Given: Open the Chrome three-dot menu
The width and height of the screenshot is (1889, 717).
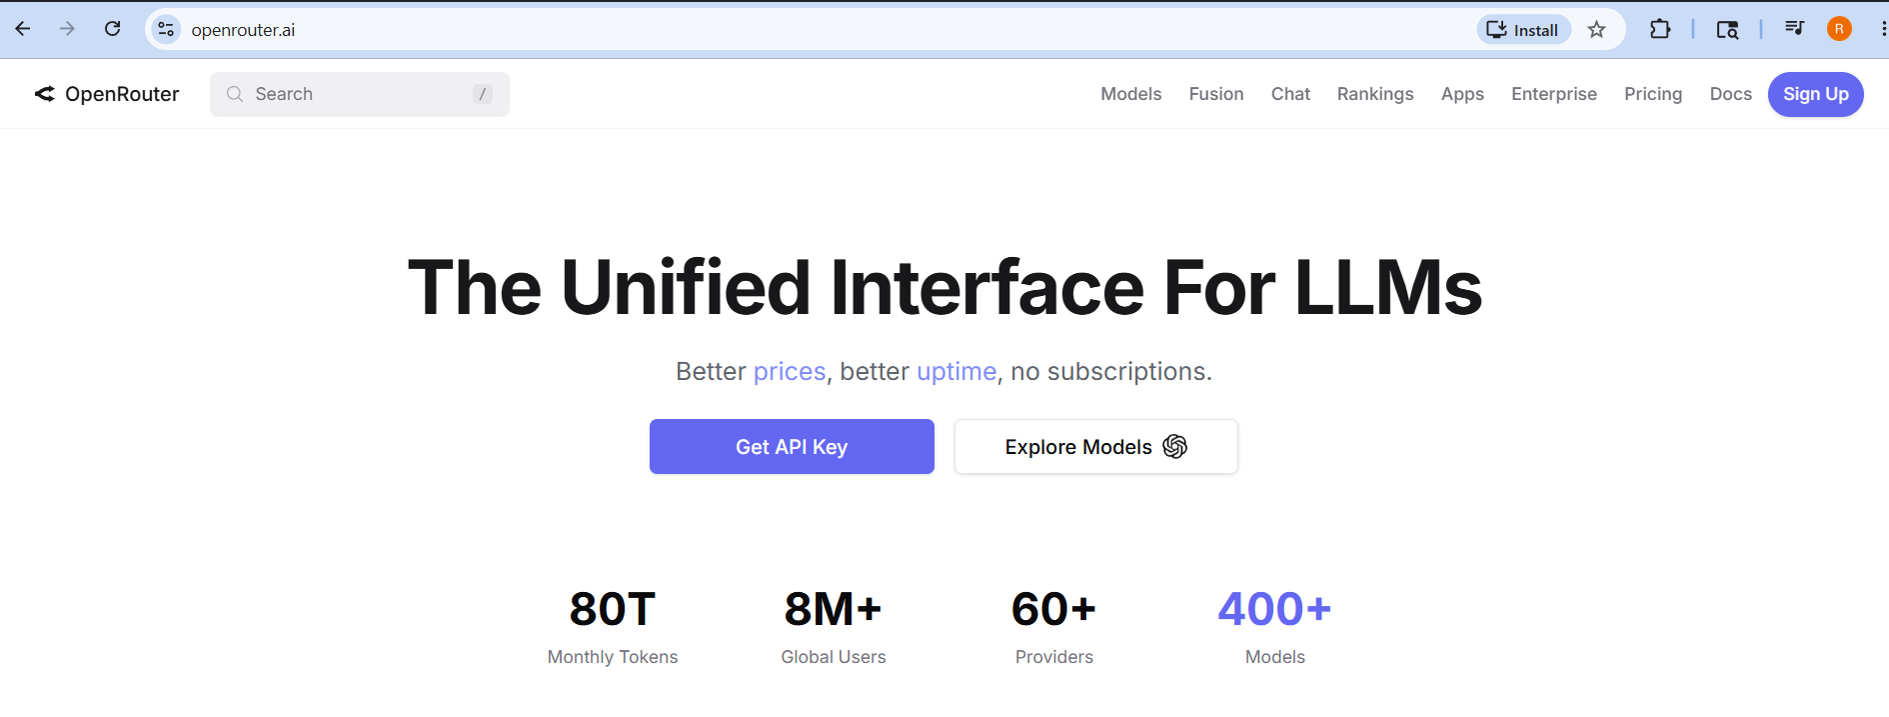Looking at the screenshot, I should tap(1883, 29).
